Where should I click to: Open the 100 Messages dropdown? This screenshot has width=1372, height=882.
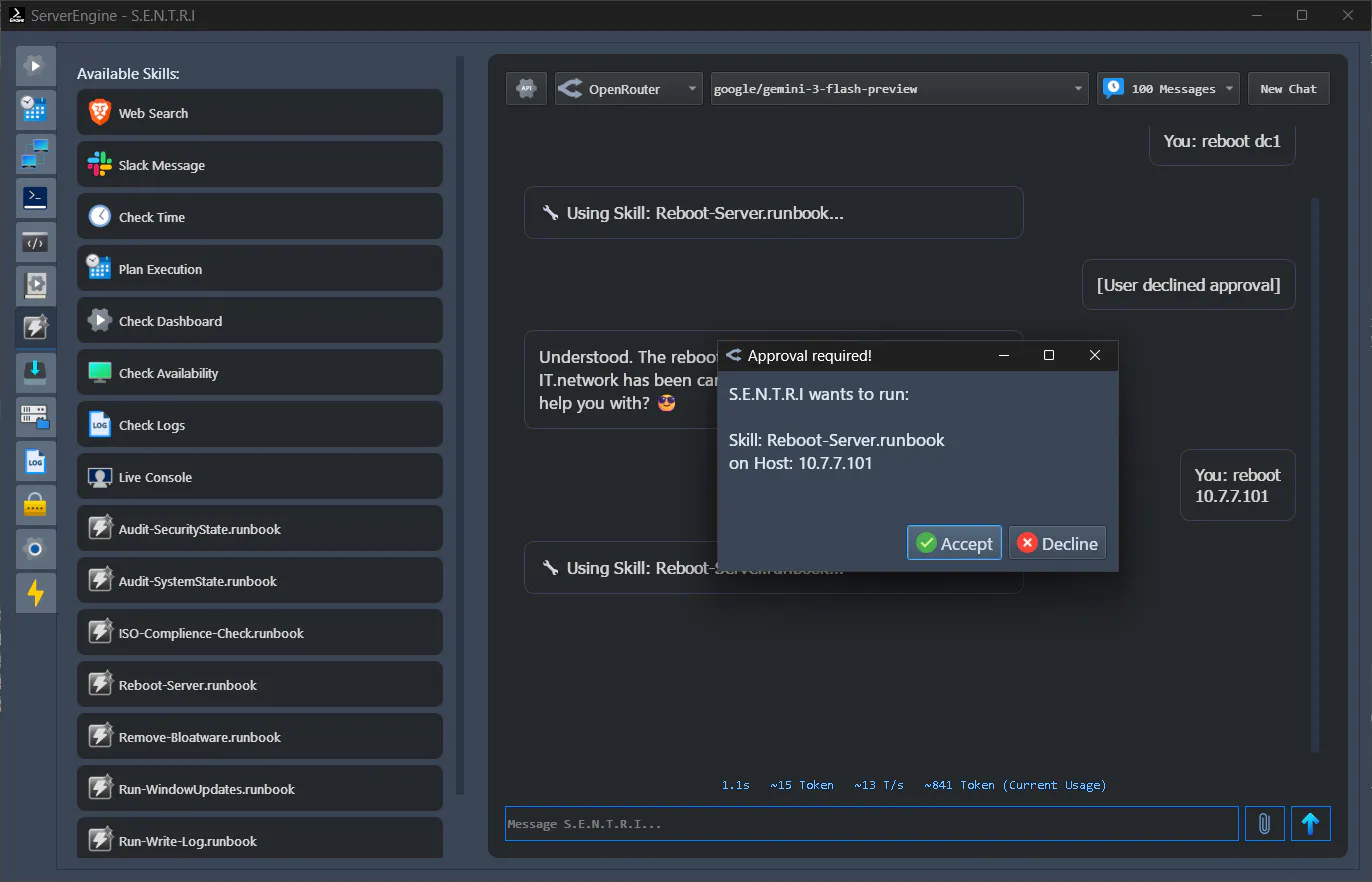pos(1167,88)
